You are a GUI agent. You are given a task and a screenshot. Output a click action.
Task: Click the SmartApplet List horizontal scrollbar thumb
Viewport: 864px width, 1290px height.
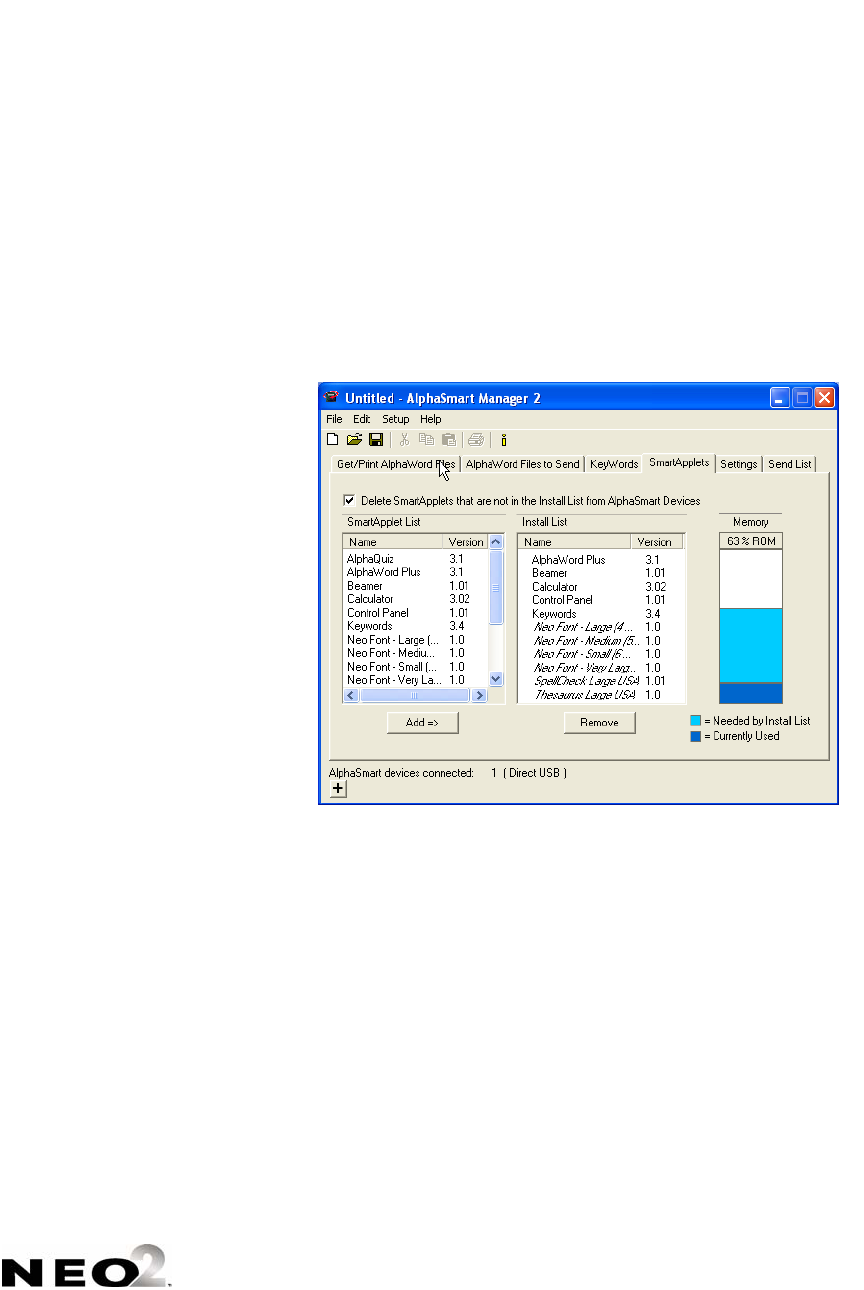413,694
